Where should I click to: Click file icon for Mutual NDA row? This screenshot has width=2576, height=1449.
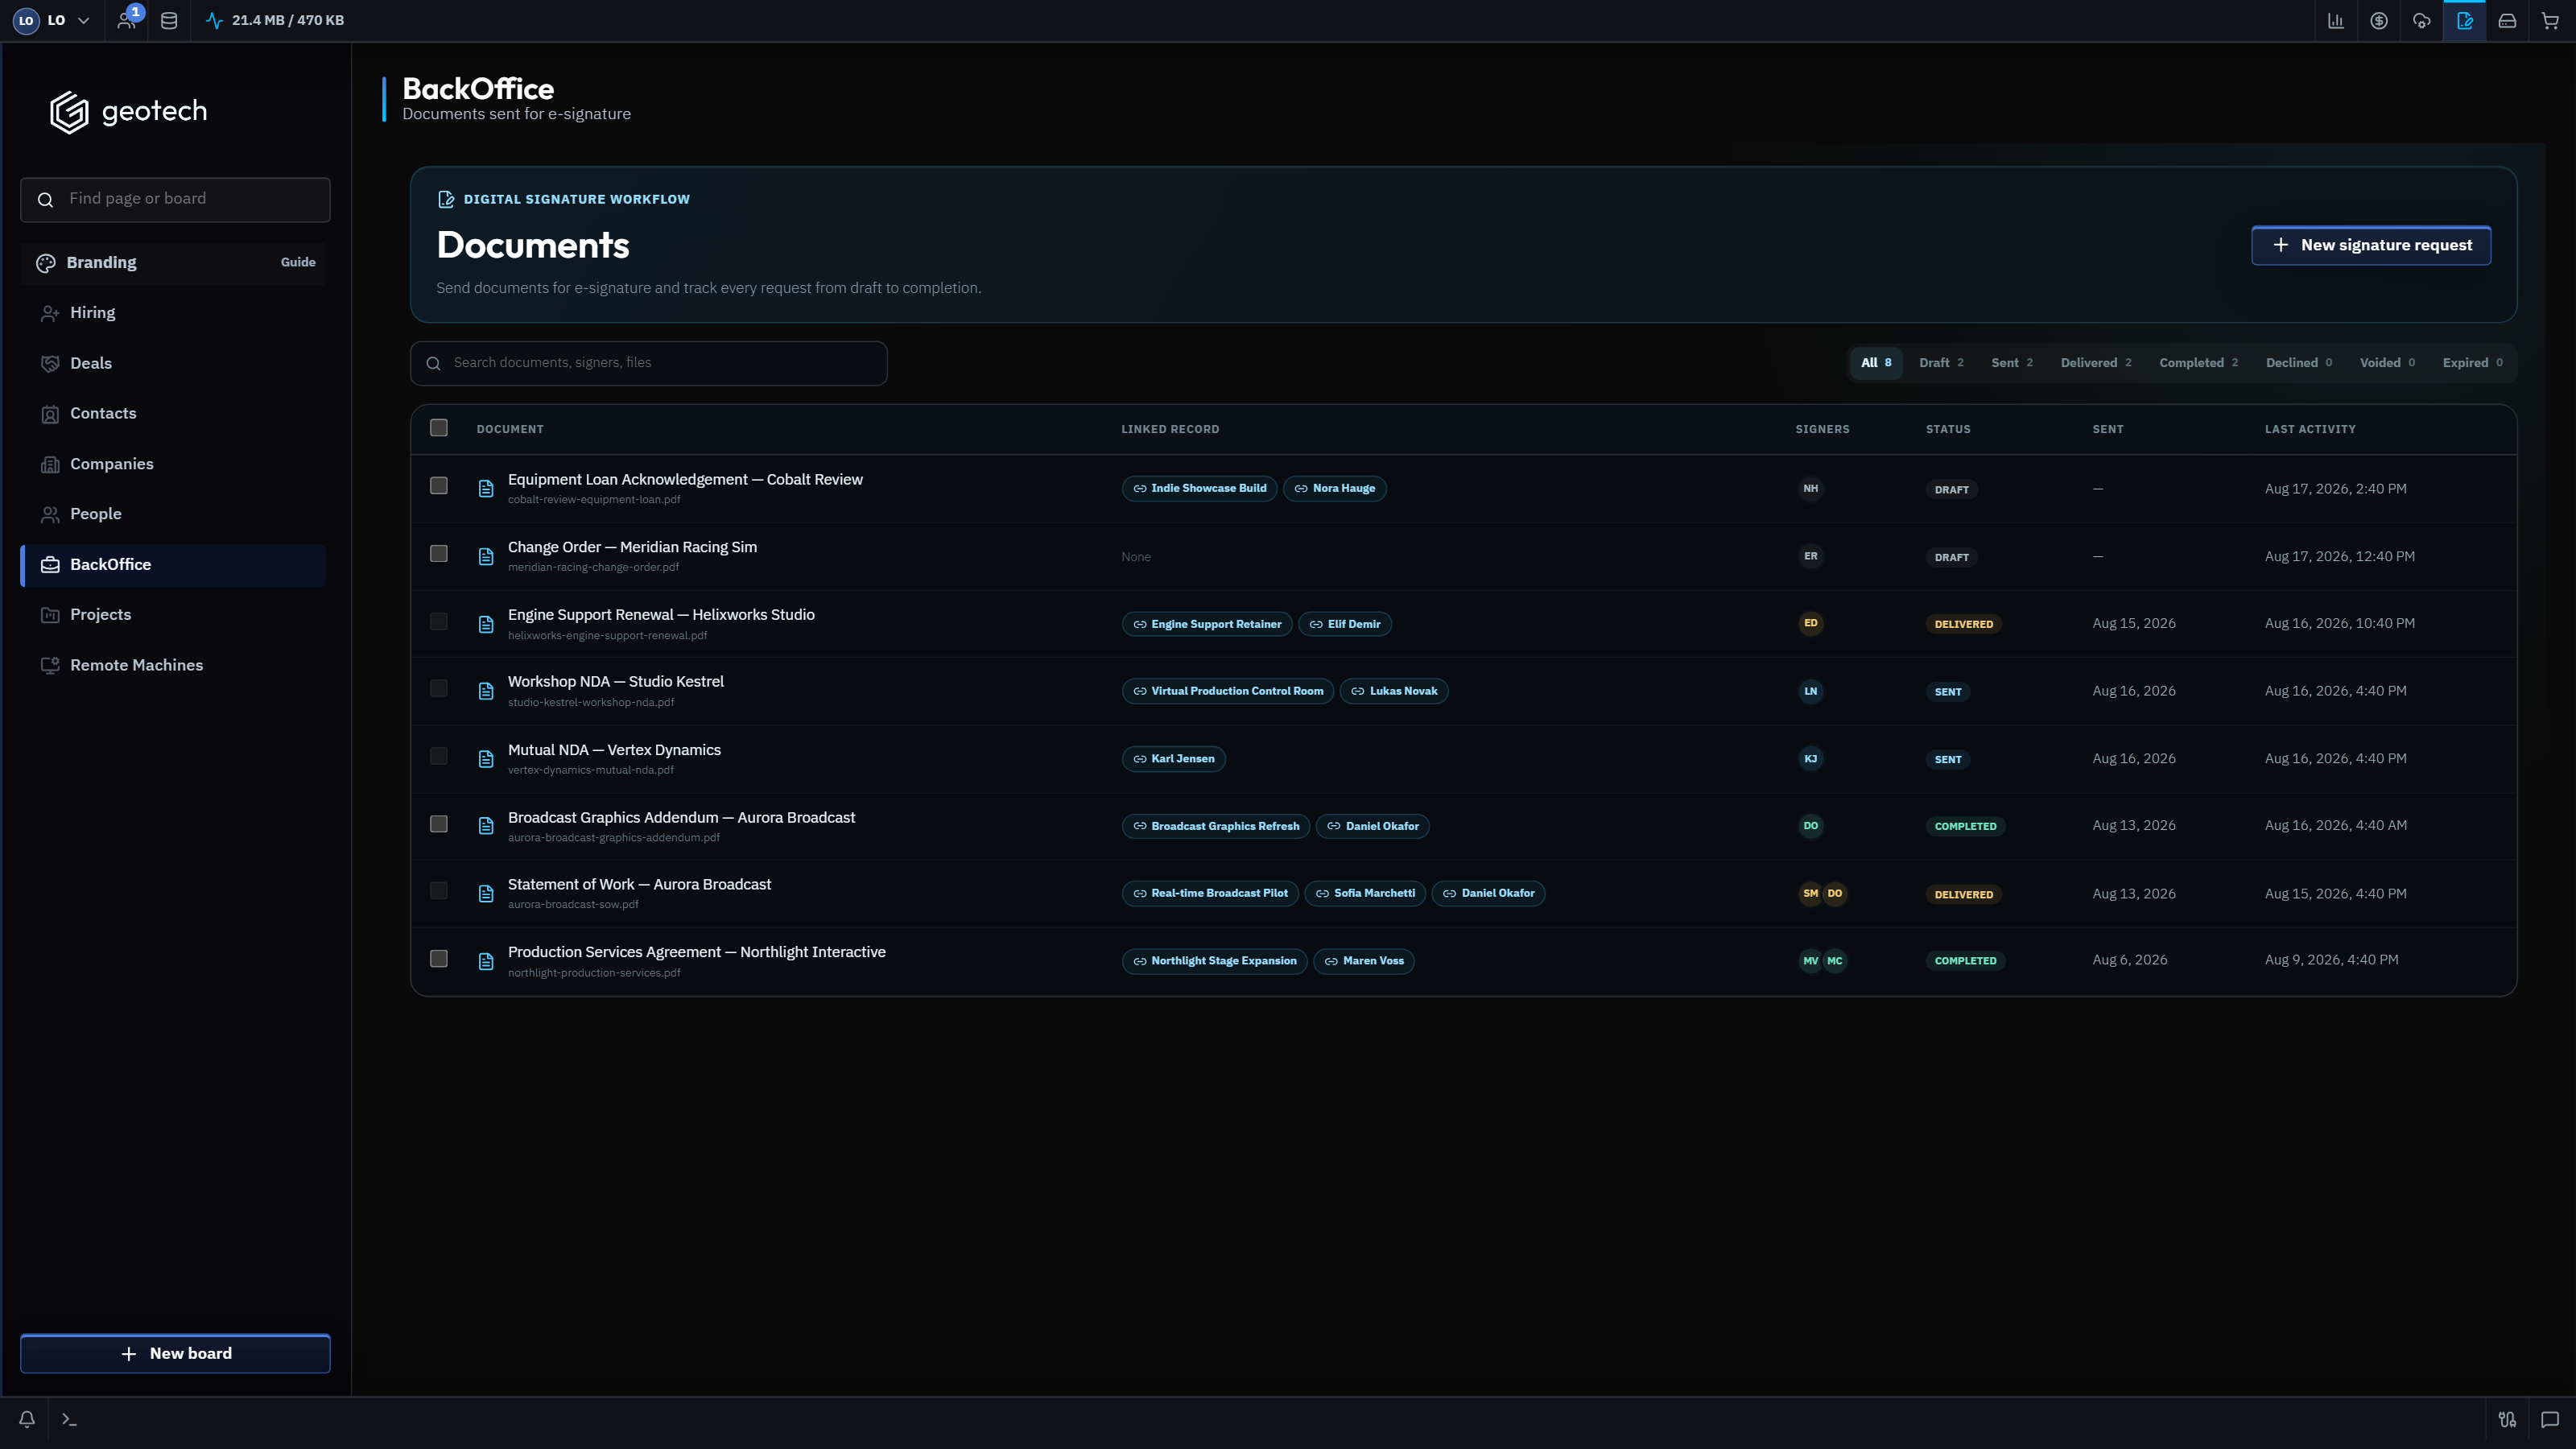[x=486, y=759]
